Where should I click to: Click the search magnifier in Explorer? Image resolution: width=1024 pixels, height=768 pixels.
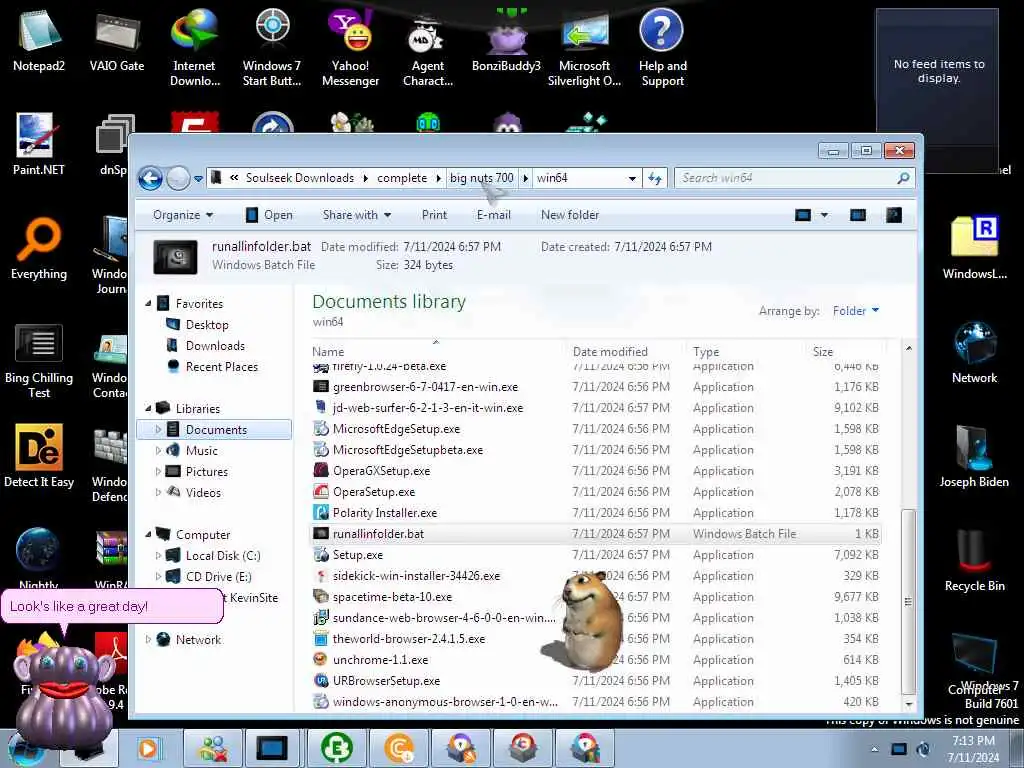(x=903, y=178)
